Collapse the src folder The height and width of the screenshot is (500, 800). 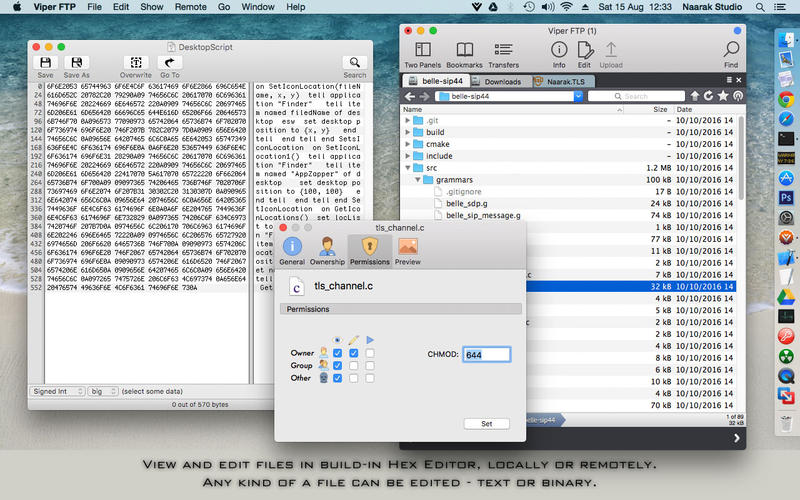pyautogui.click(x=408, y=168)
